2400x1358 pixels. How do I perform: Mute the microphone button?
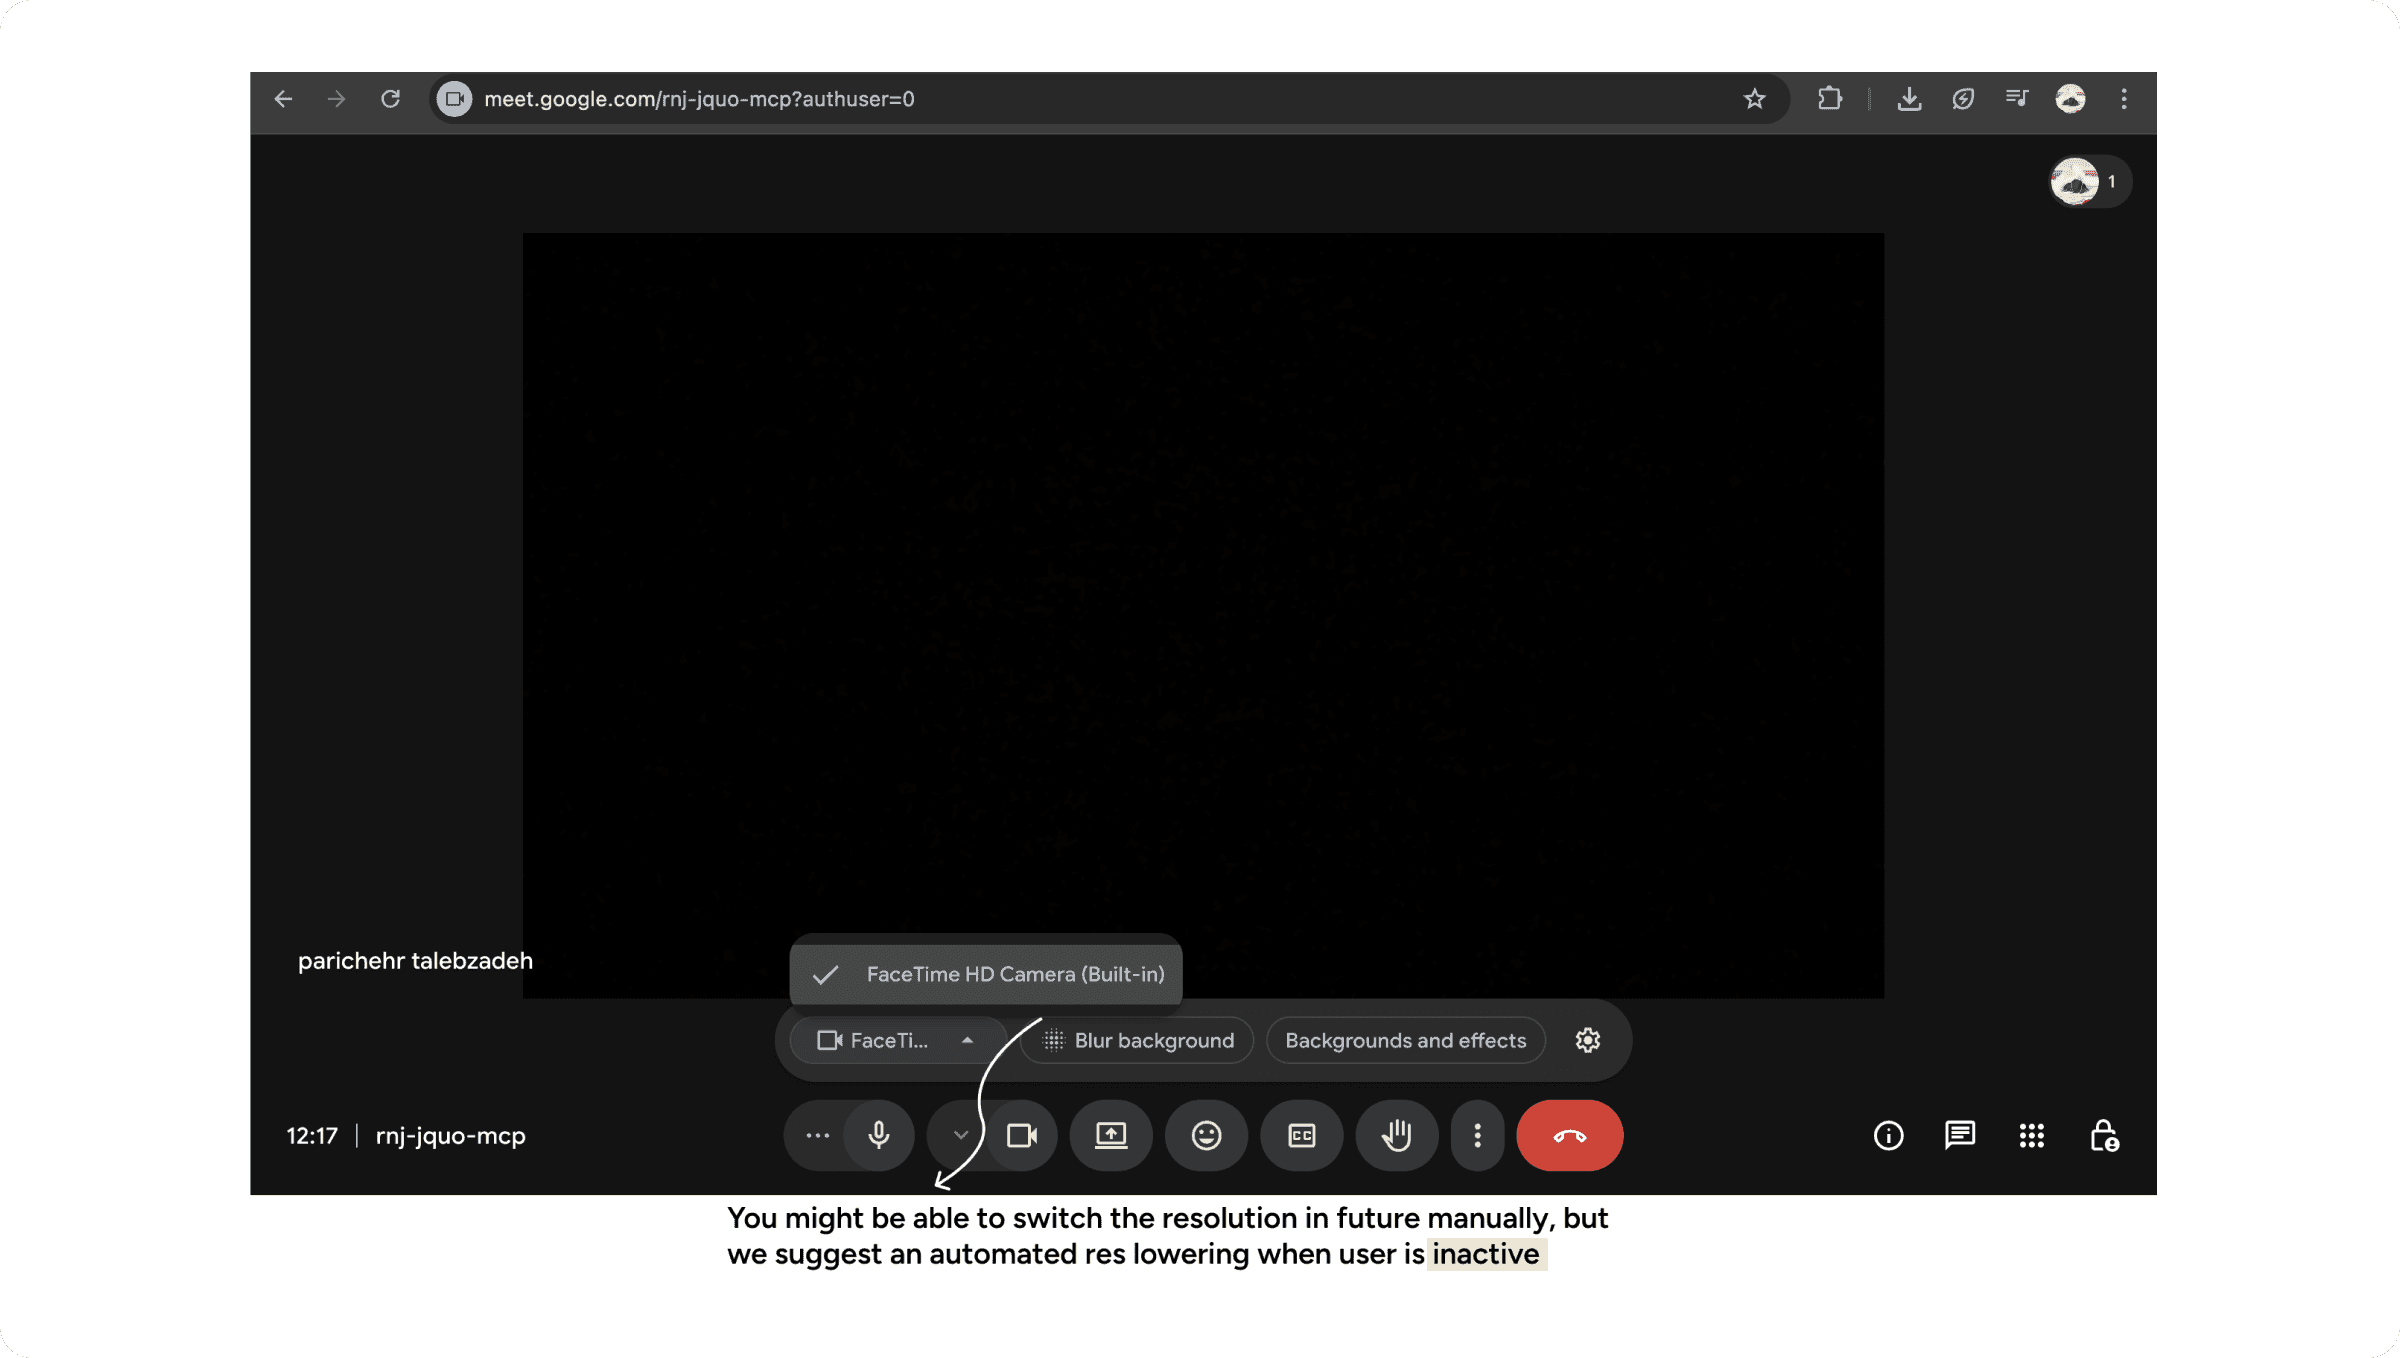878,1135
